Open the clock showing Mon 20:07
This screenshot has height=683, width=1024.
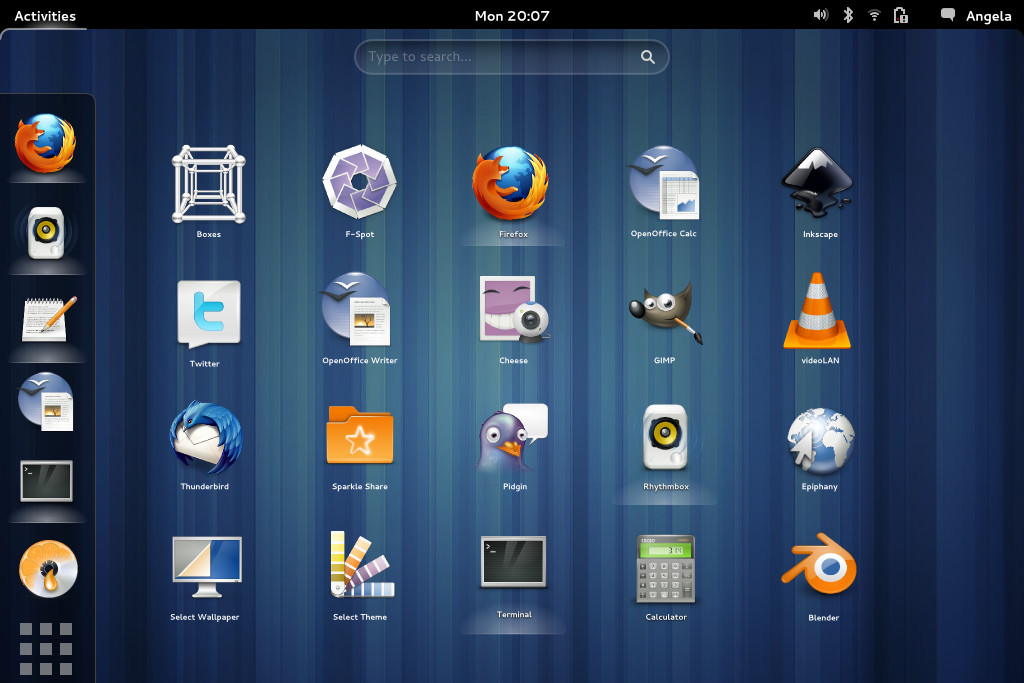point(512,16)
